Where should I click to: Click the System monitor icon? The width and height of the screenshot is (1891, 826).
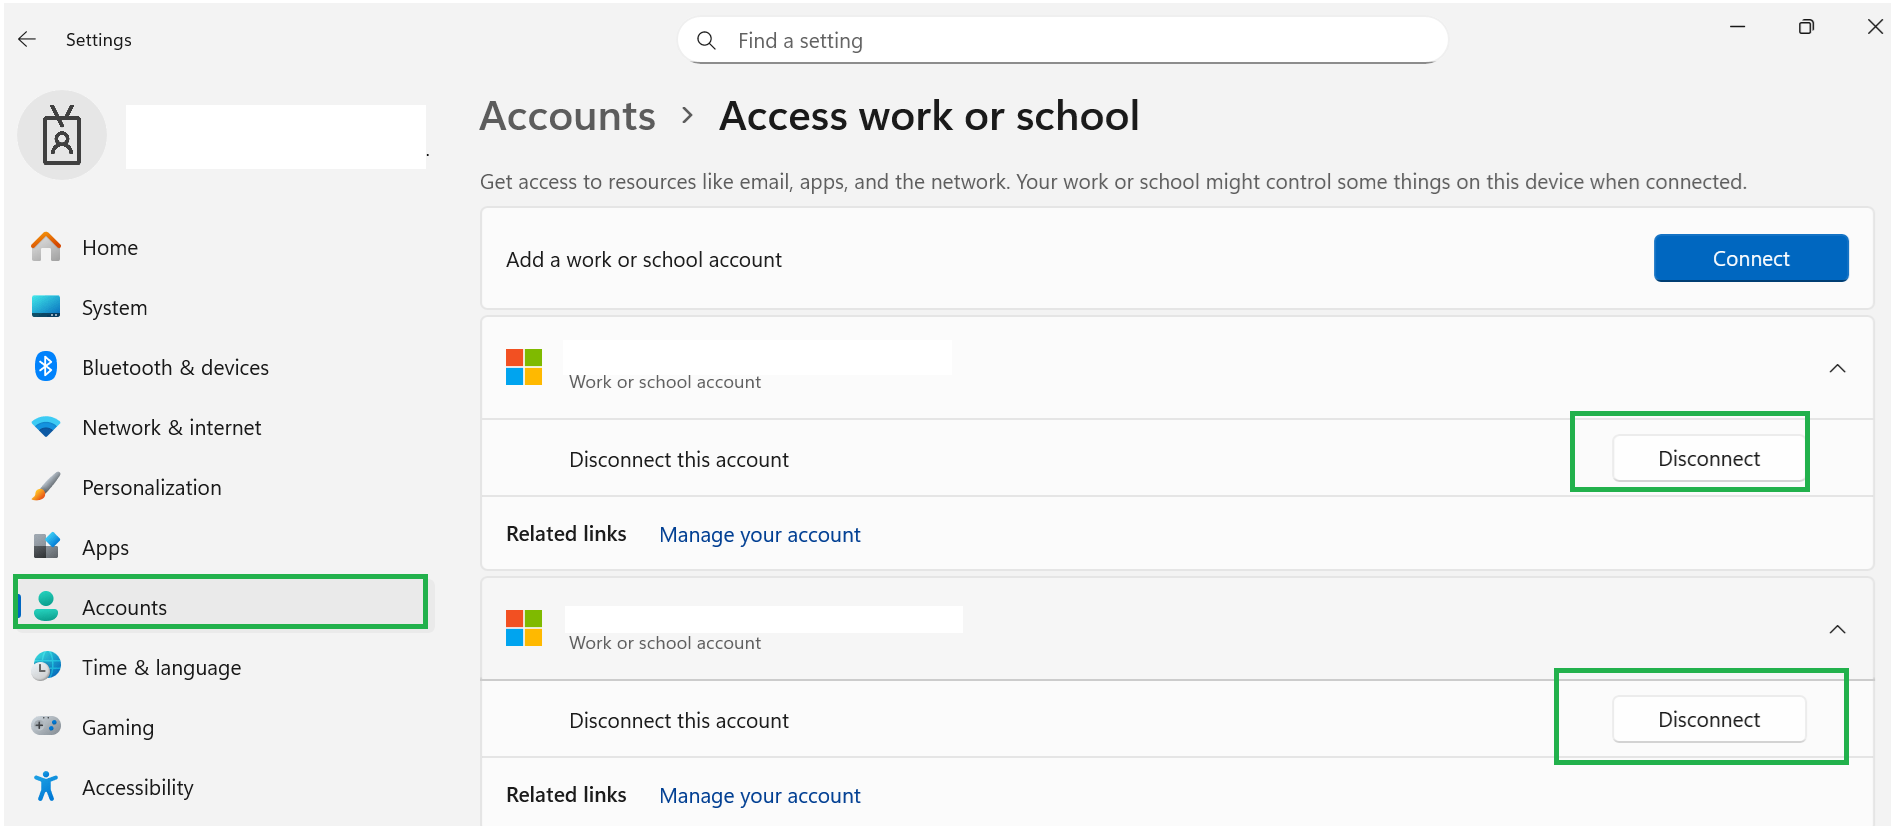pyautogui.click(x=46, y=307)
